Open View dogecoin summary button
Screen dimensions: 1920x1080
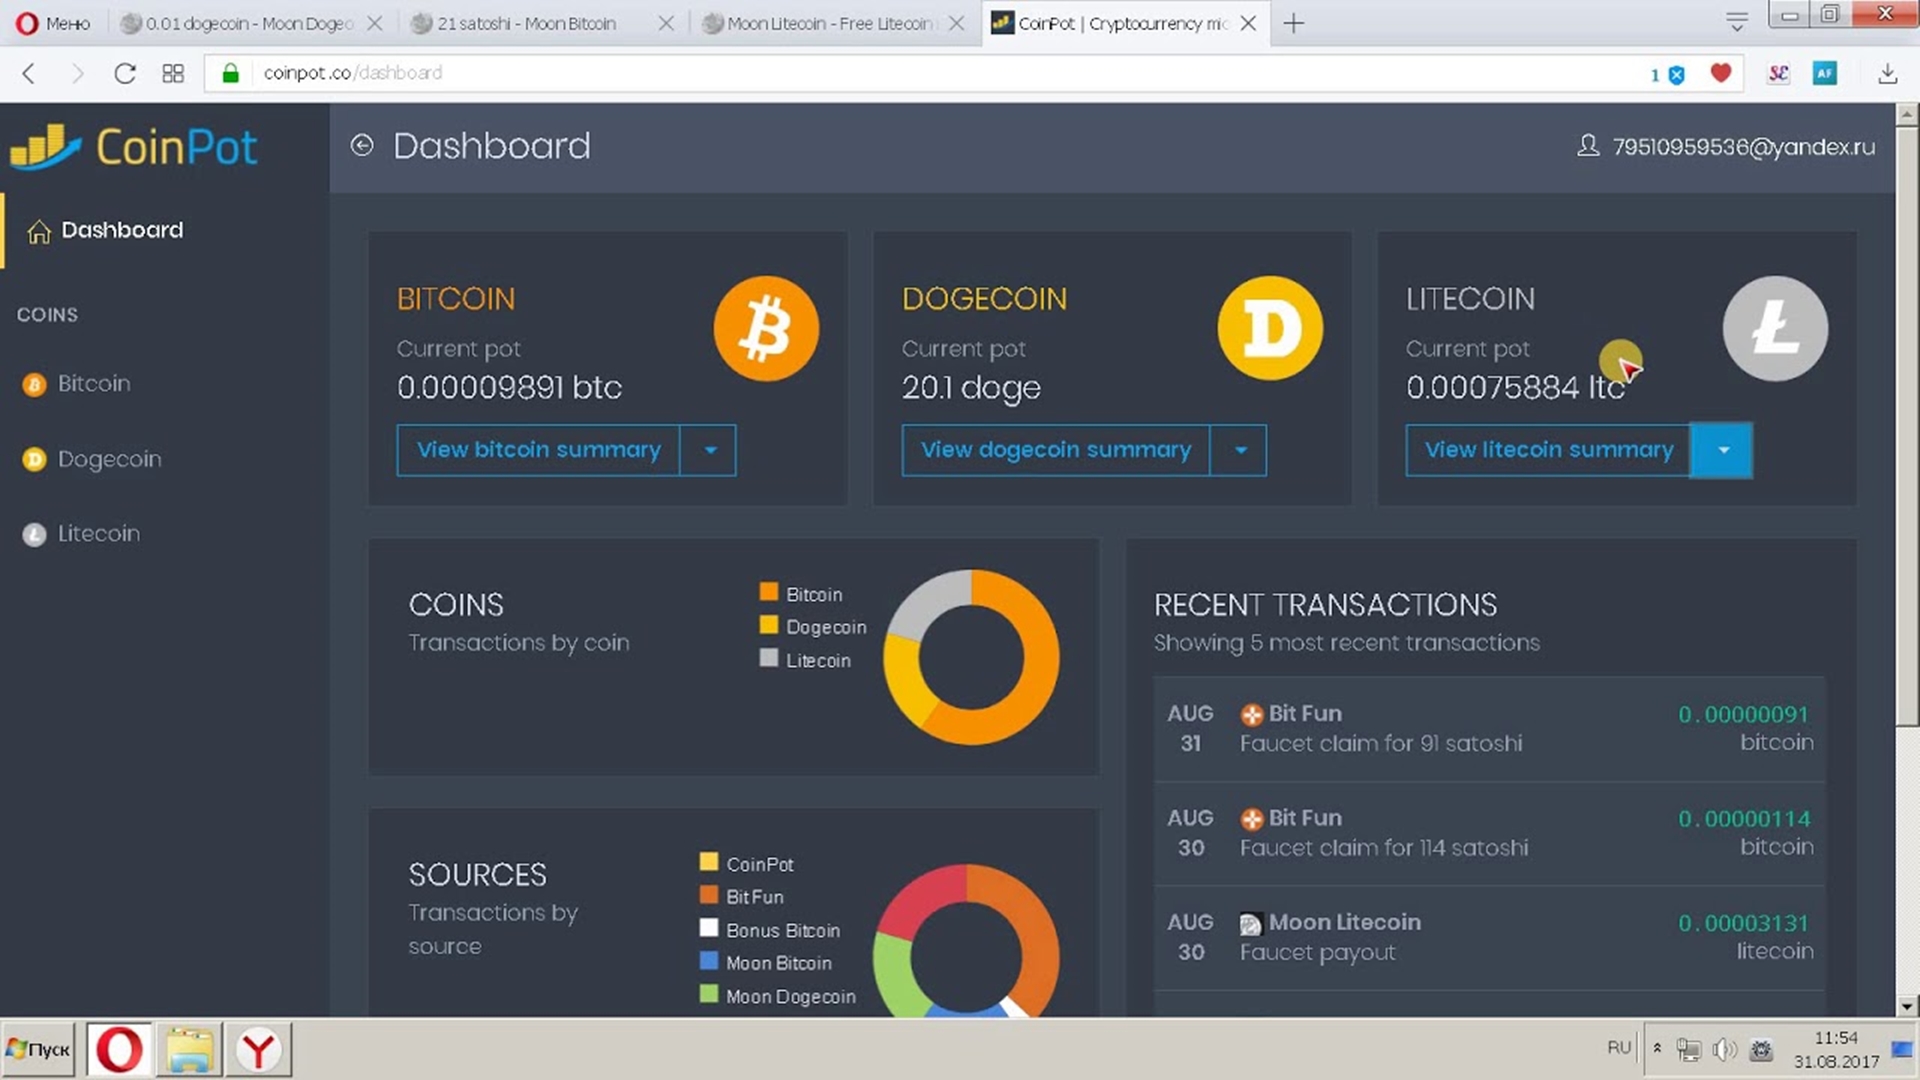(x=1055, y=448)
